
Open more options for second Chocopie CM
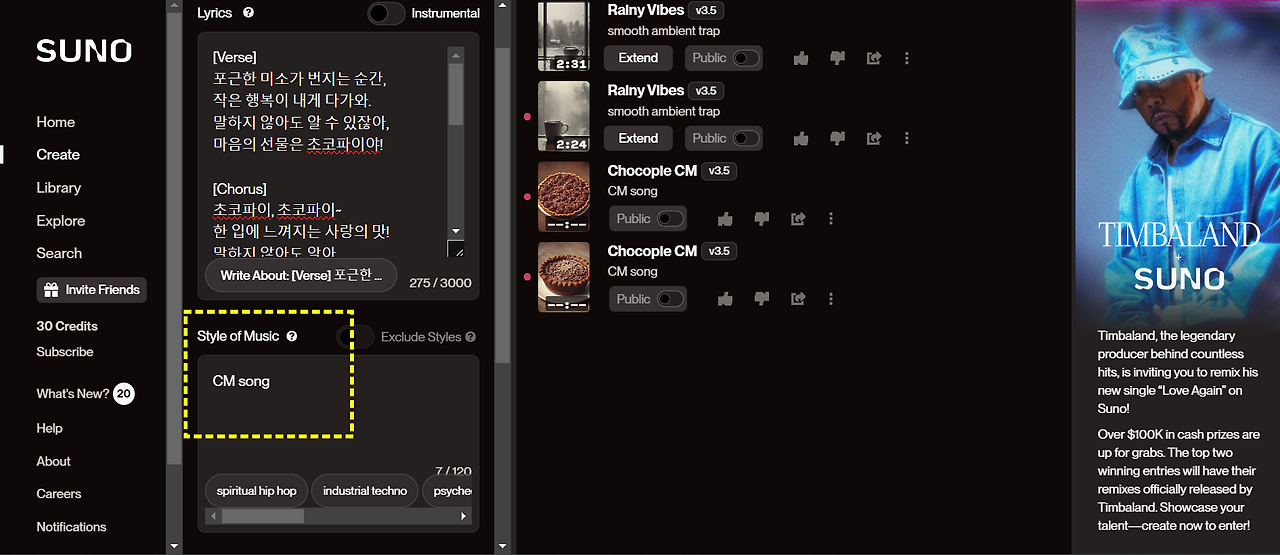(831, 299)
